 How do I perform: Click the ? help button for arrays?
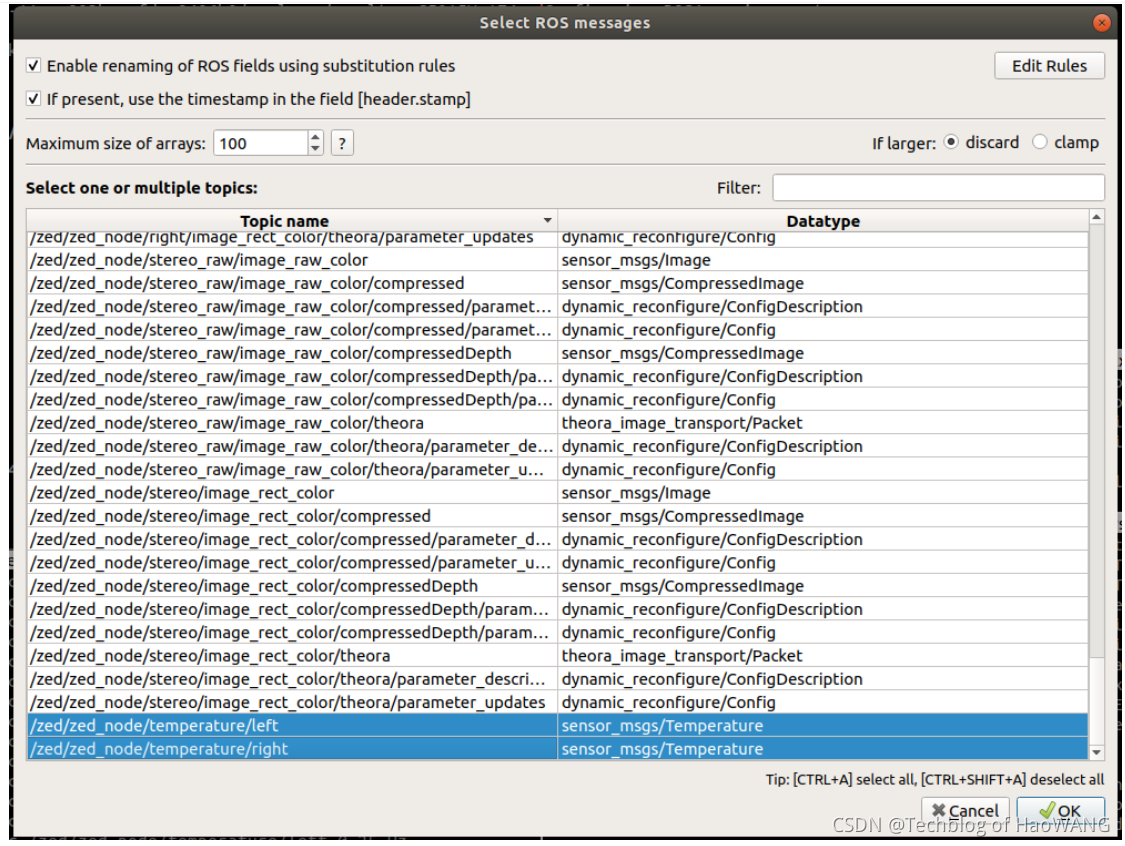click(x=342, y=144)
